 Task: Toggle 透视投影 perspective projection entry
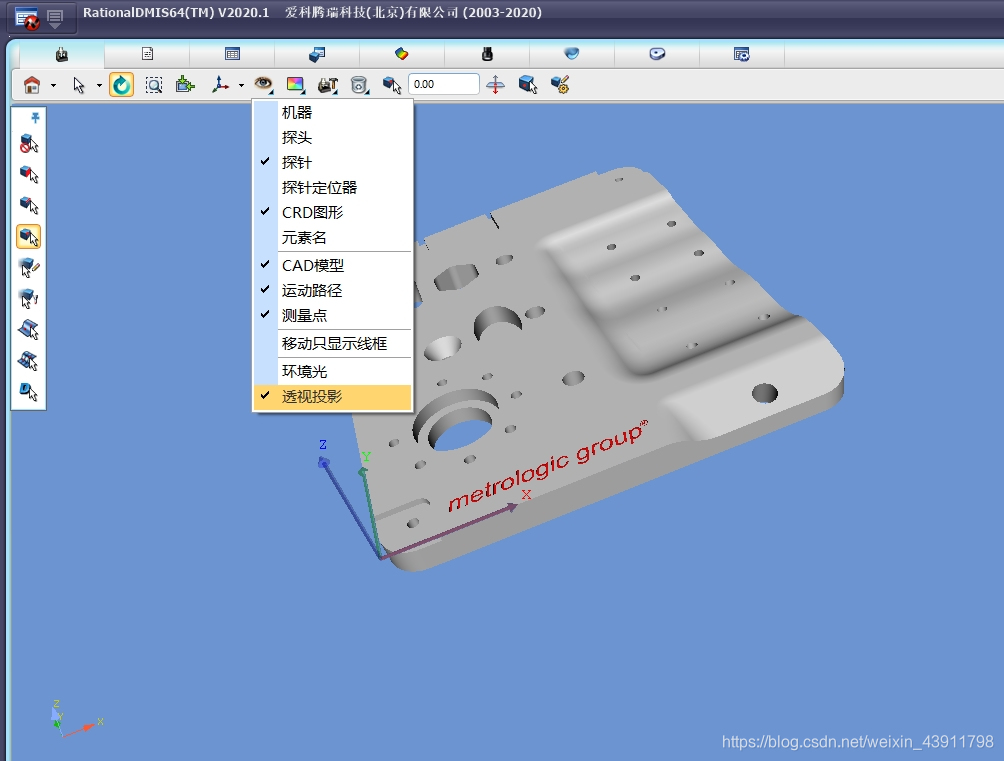coord(332,397)
